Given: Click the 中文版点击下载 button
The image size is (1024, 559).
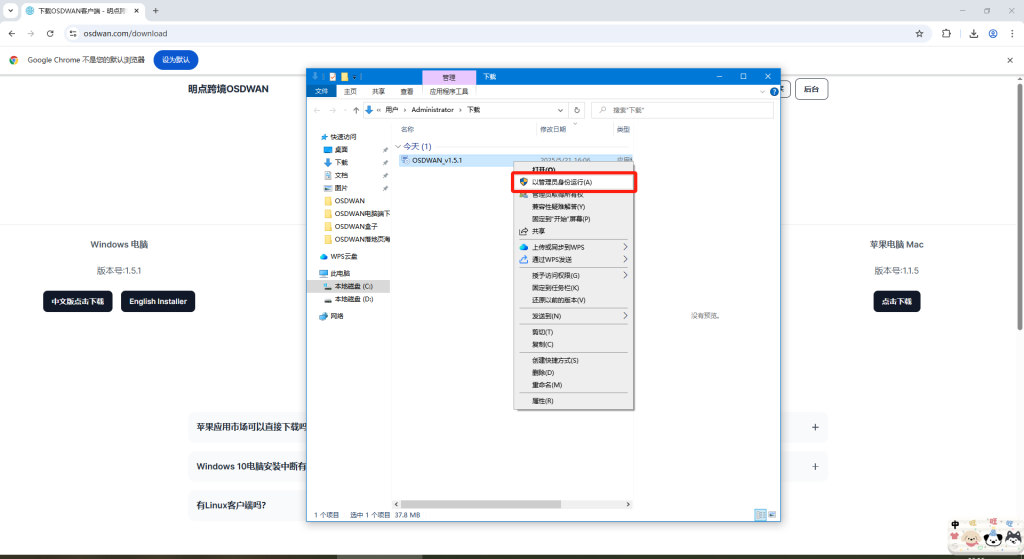Looking at the screenshot, I should tap(78, 301).
